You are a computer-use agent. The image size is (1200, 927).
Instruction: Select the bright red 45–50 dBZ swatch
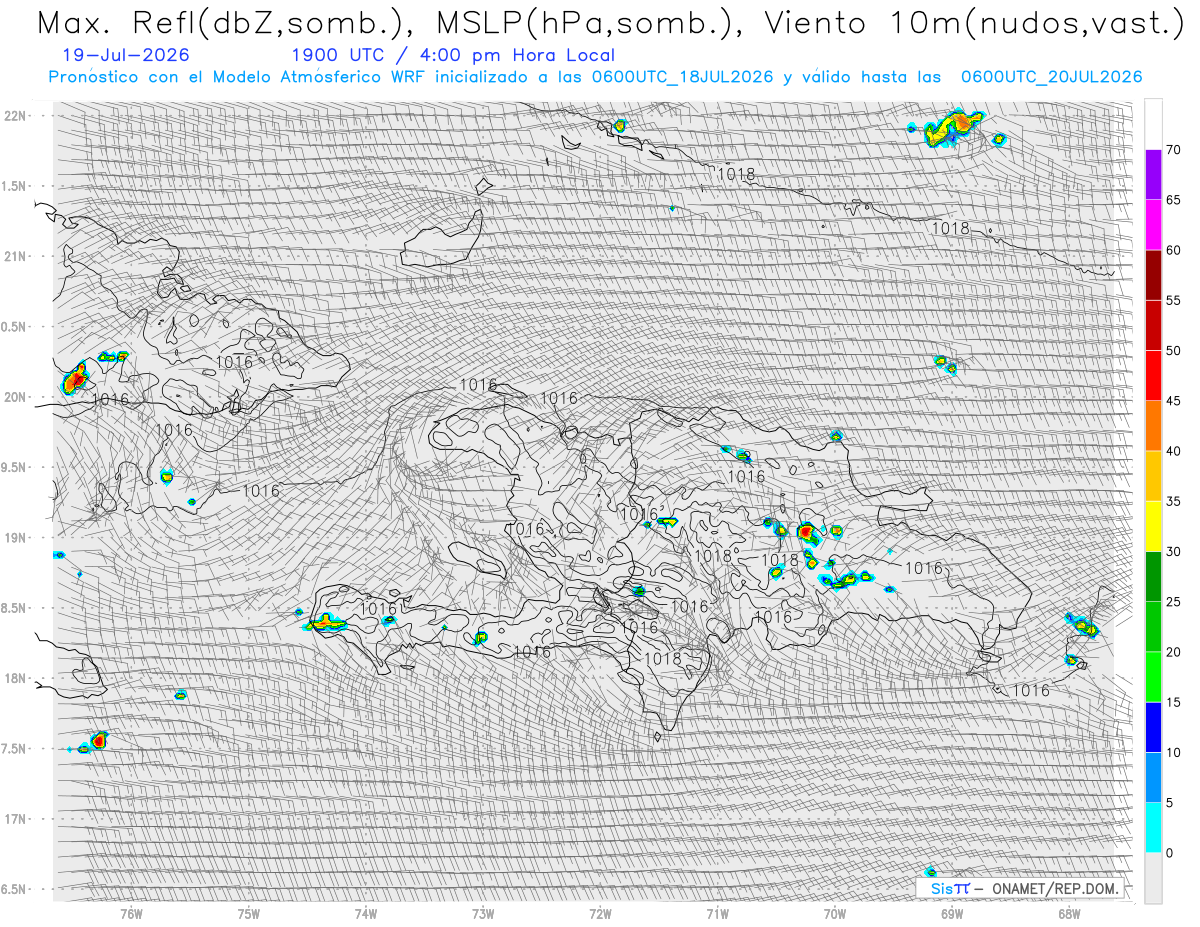1153,376
